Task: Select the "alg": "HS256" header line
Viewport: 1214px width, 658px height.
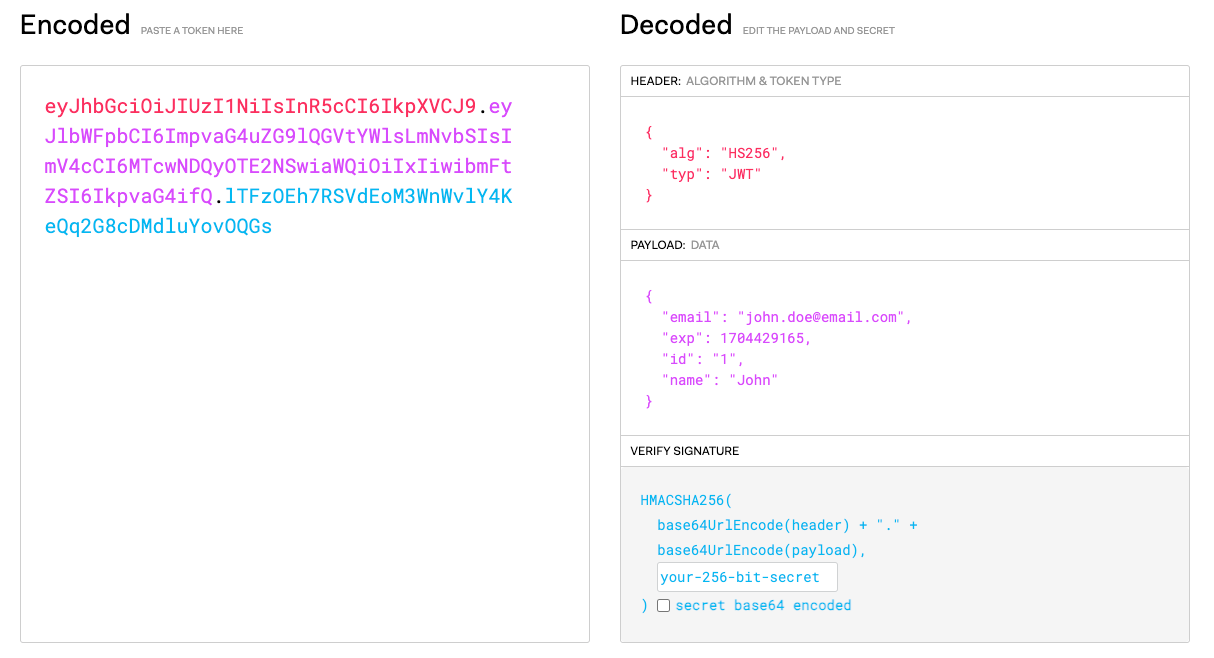Action: [725, 153]
